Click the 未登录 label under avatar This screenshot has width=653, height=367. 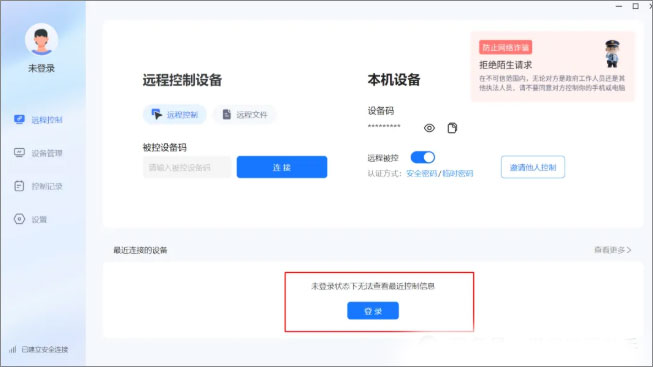pyautogui.click(x=41, y=68)
